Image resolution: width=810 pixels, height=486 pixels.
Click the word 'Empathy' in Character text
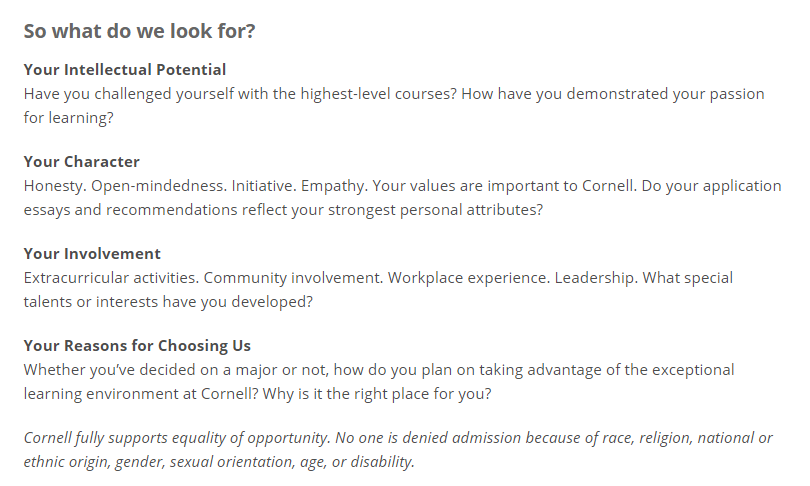pos(334,186)
